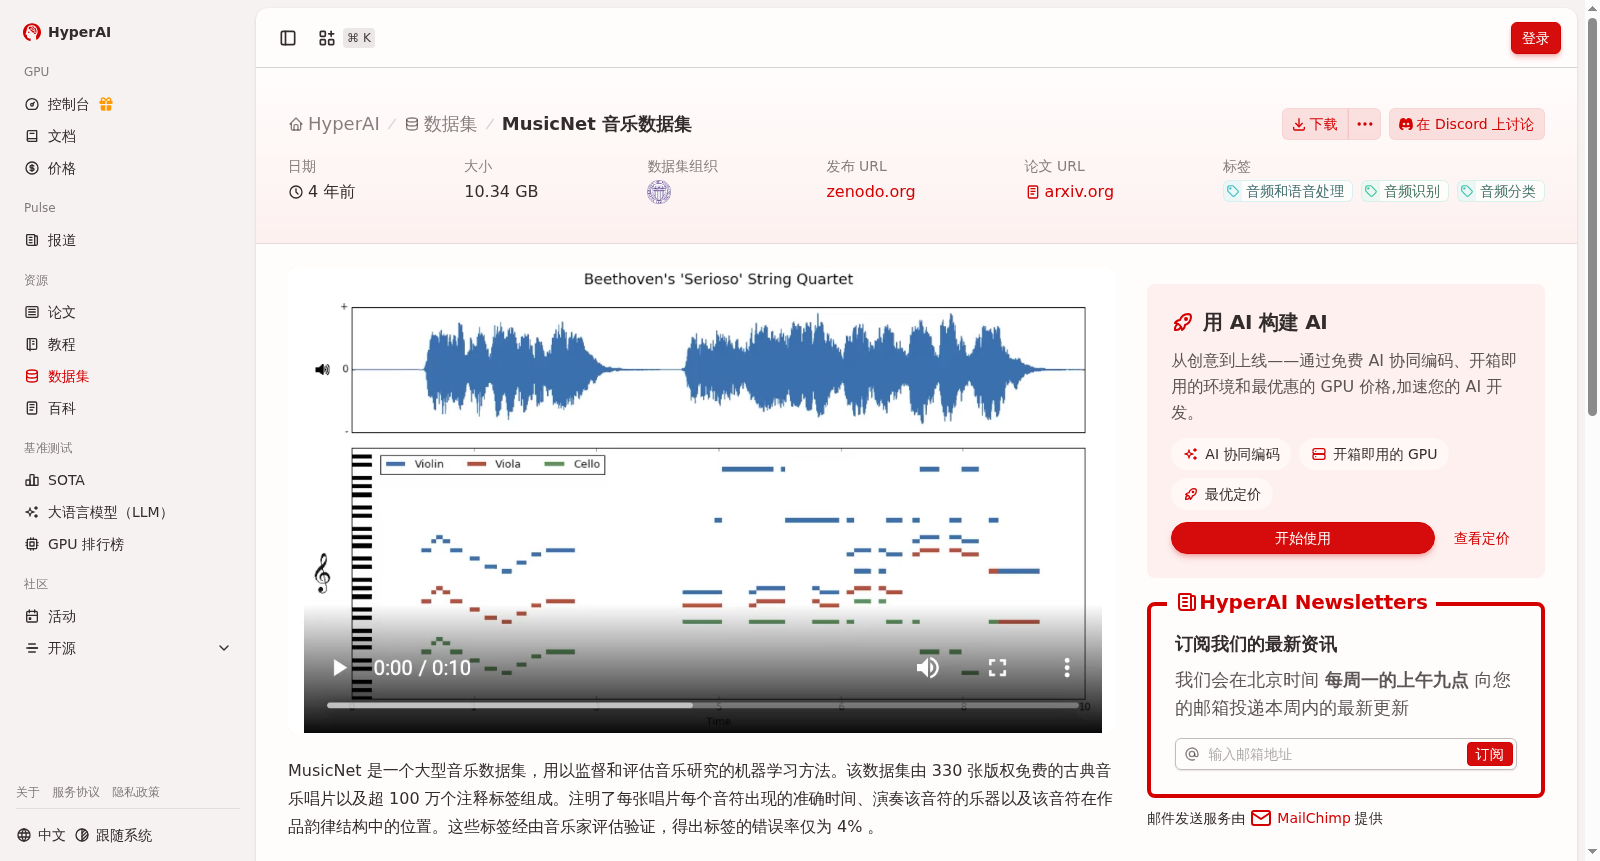The width and height of the screenshot is (1600, 861).
Task: Open the three-dot more options menu
Action: 1365,124
